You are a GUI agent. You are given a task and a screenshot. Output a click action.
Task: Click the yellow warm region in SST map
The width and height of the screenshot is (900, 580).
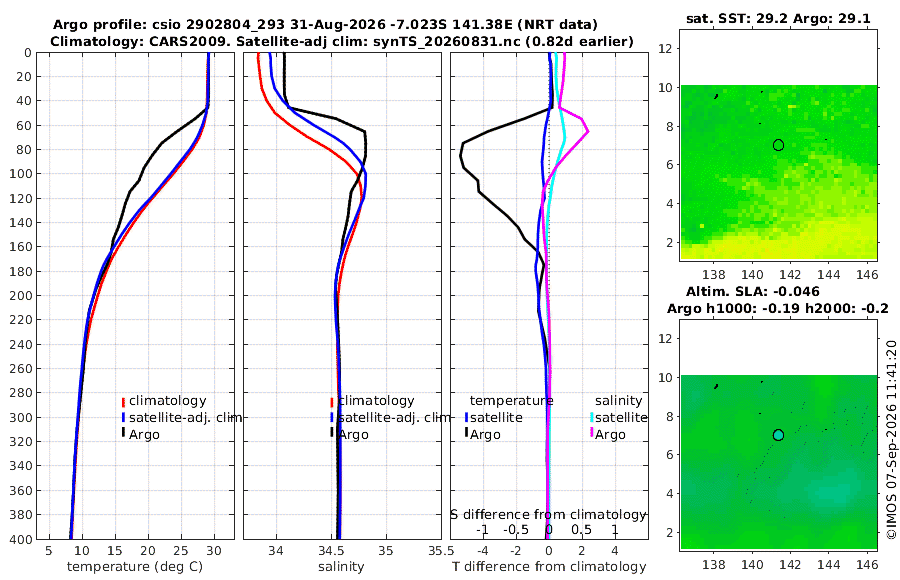coord(804,244)
